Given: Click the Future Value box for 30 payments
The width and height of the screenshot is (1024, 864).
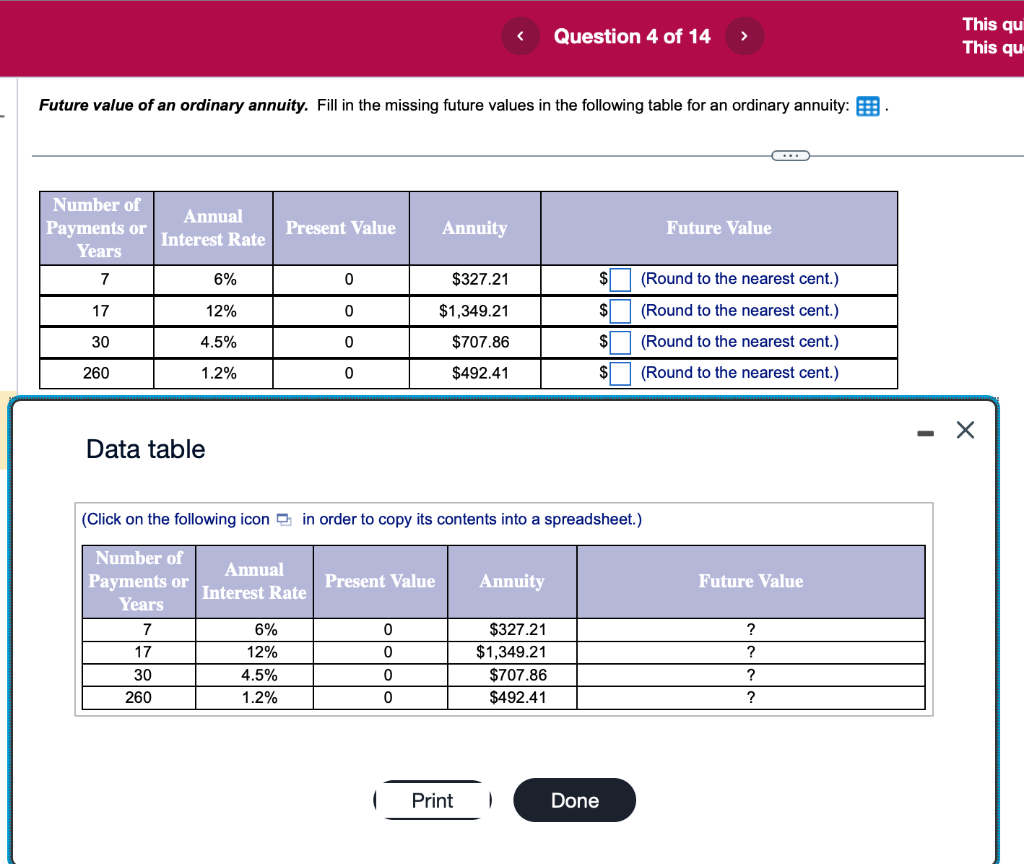Looking at the screenshot, I should (x=620, y=341).
